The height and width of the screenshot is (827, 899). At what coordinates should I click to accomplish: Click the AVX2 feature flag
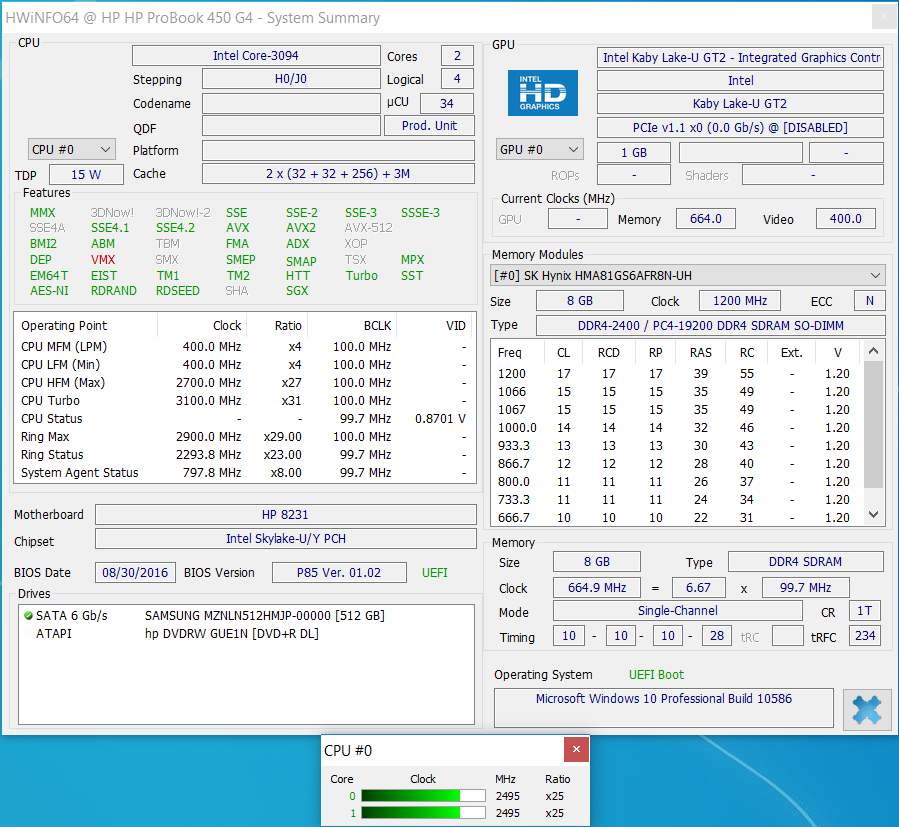click(x=301, y=228)
